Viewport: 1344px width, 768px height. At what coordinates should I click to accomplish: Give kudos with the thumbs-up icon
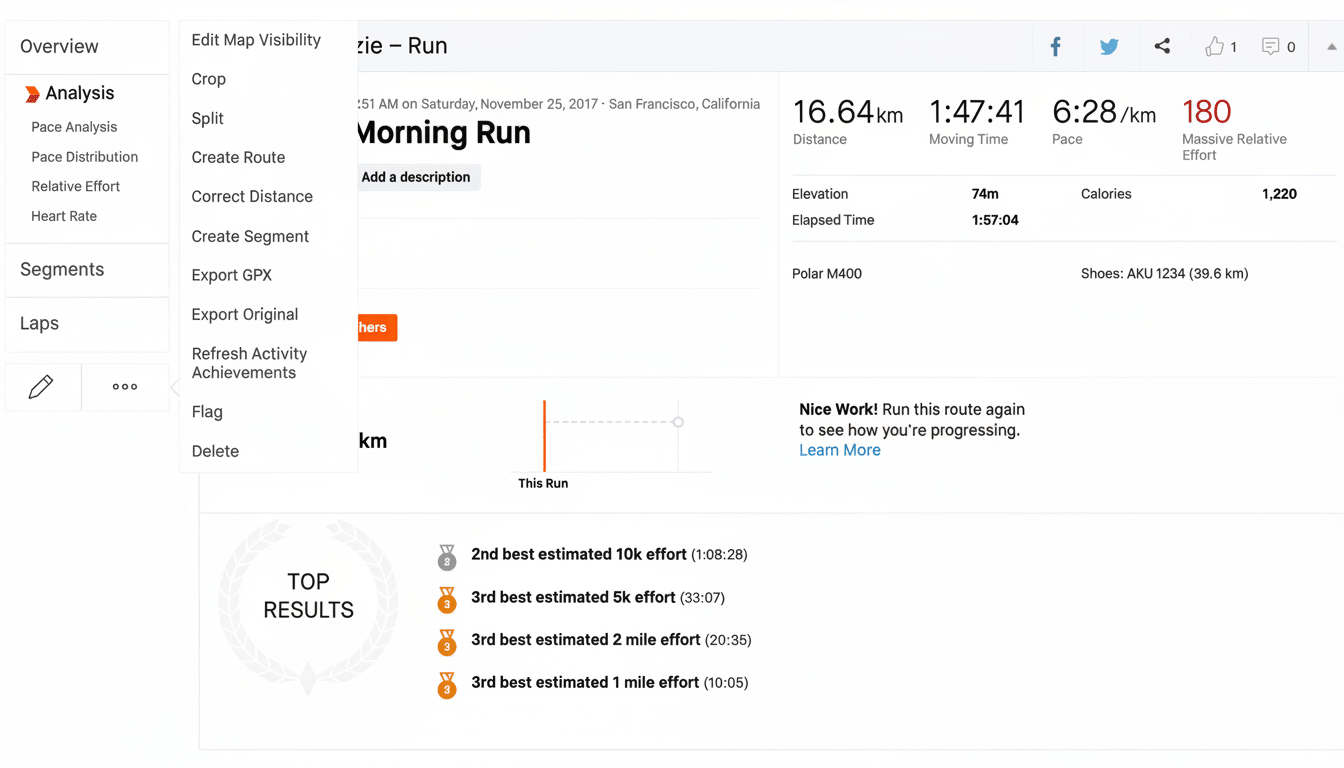(x=1215, y=45)
